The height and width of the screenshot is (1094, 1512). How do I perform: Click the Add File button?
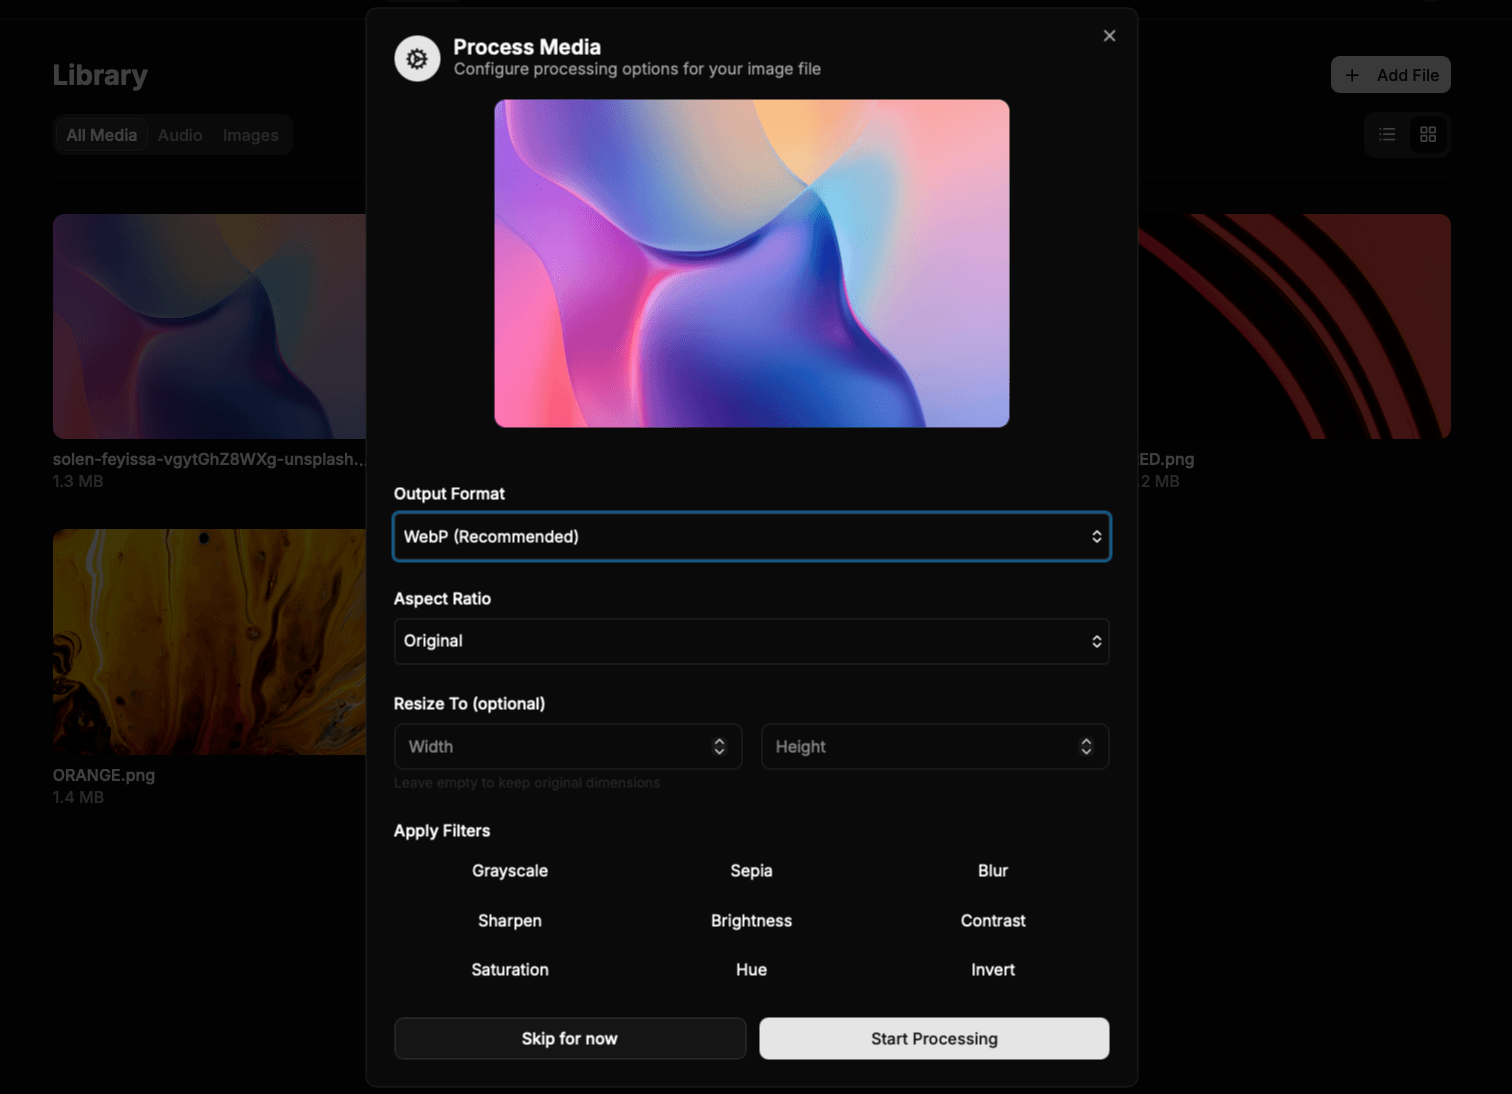click(1390, 75)
